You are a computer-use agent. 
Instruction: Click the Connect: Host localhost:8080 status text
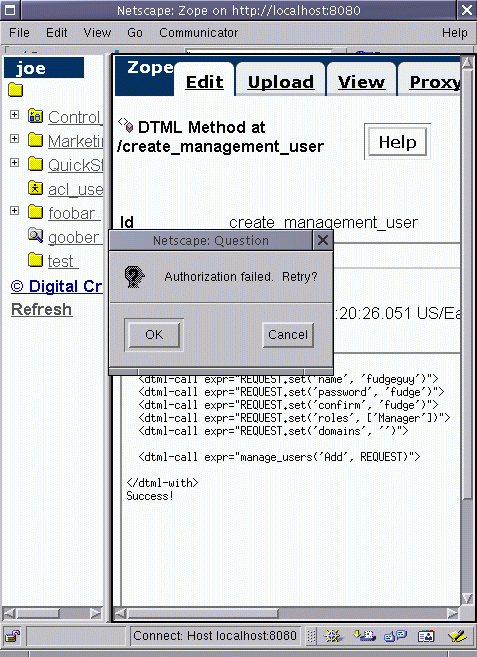pyautogui.click(x=215, y=636)
